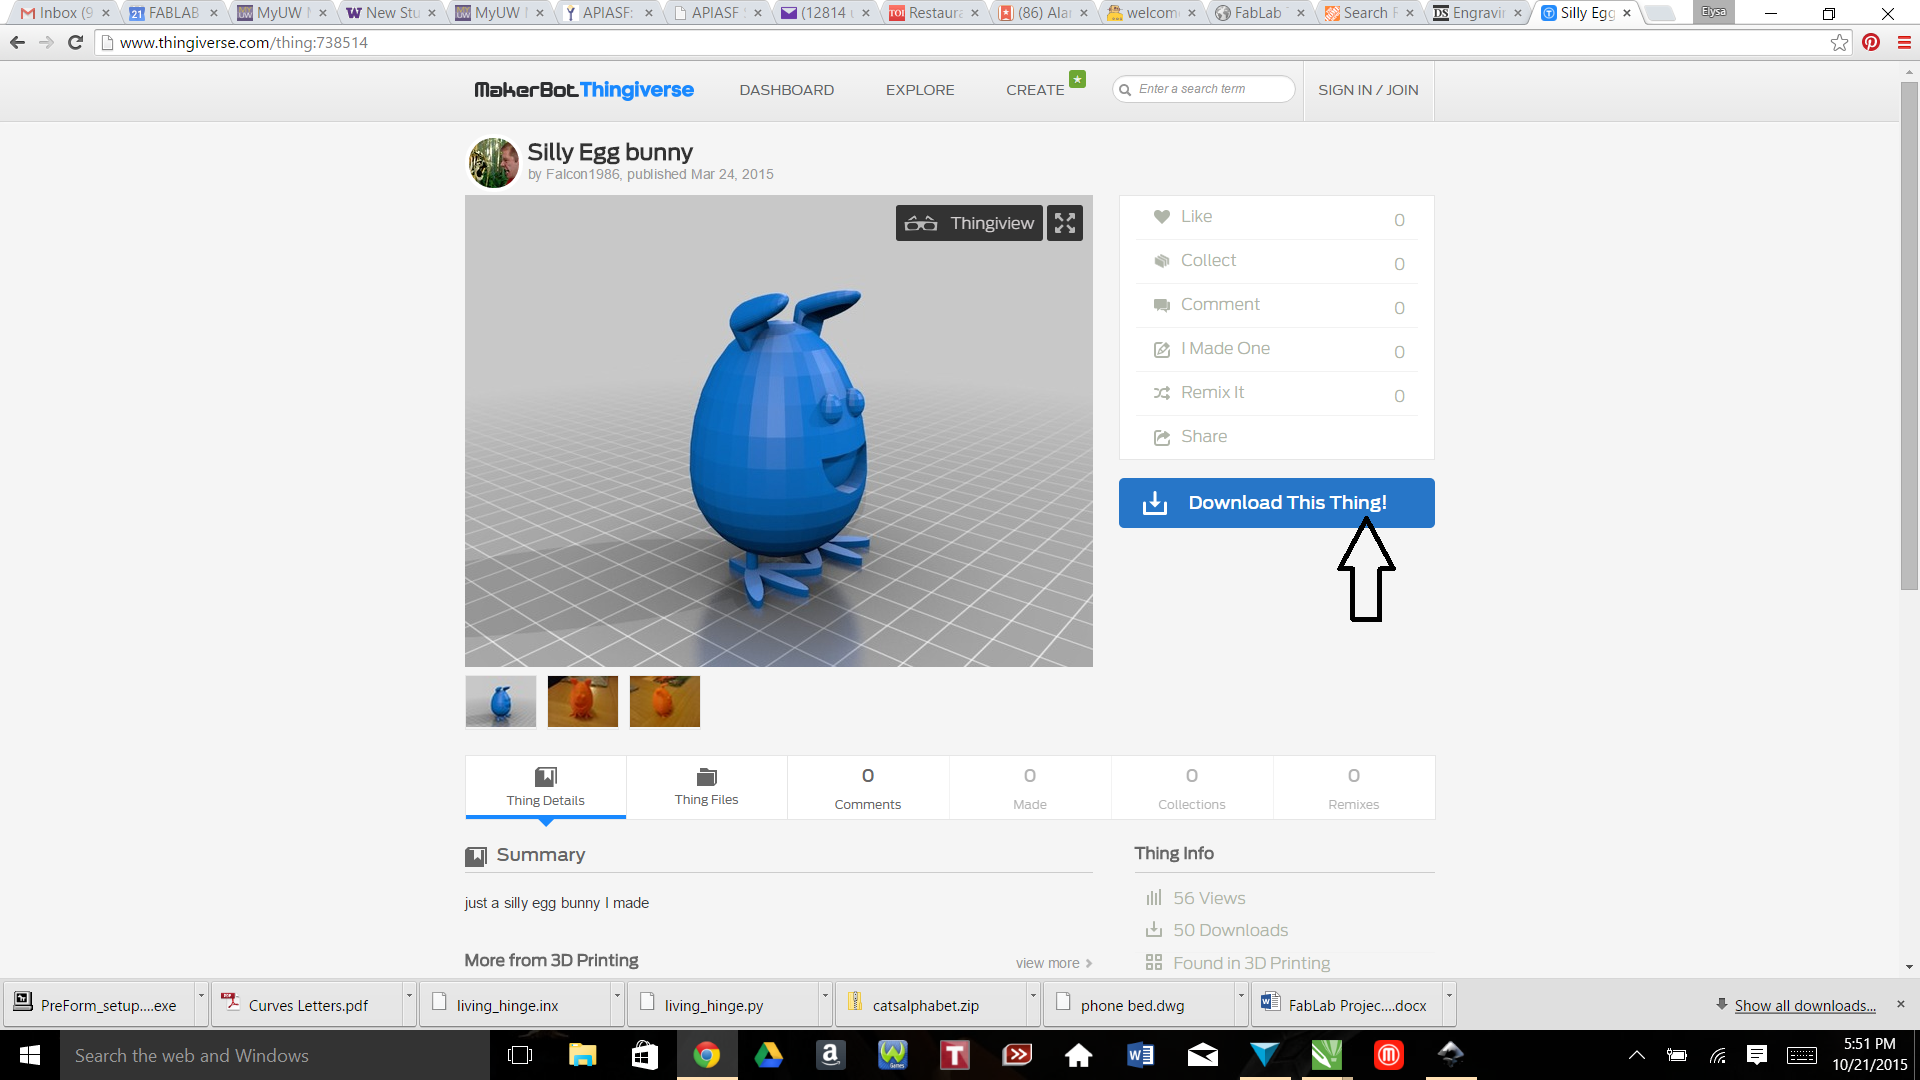Pin this page using the Pinterest icon
Screen dimensions: 1920x1080
tap(1870, 42)
